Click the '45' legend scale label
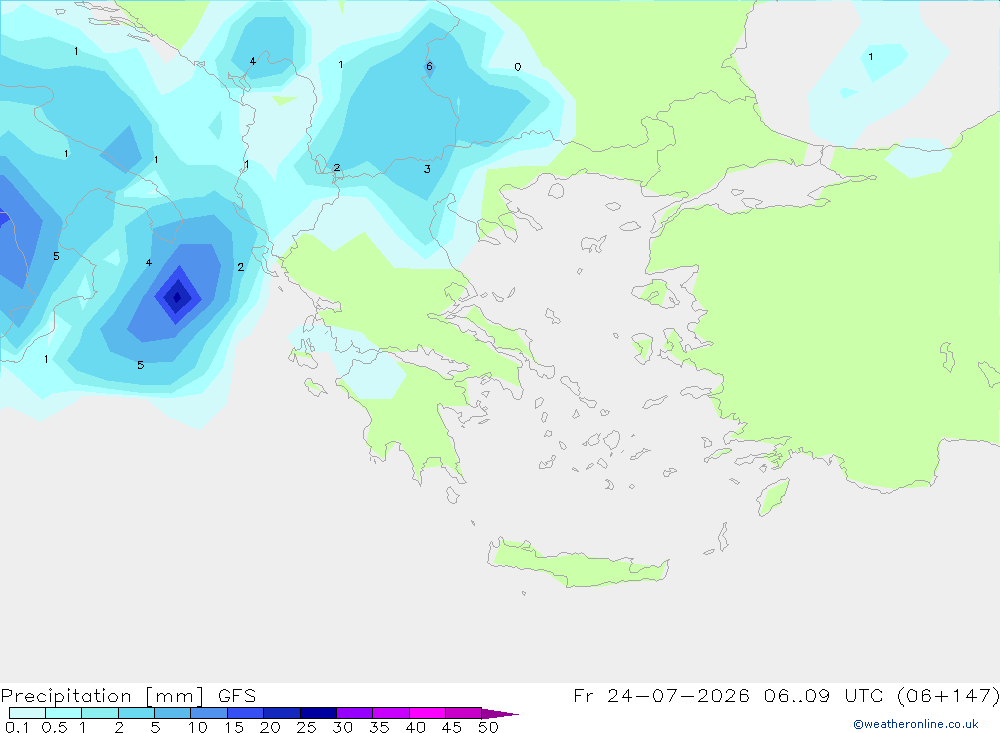 point(452,727)
